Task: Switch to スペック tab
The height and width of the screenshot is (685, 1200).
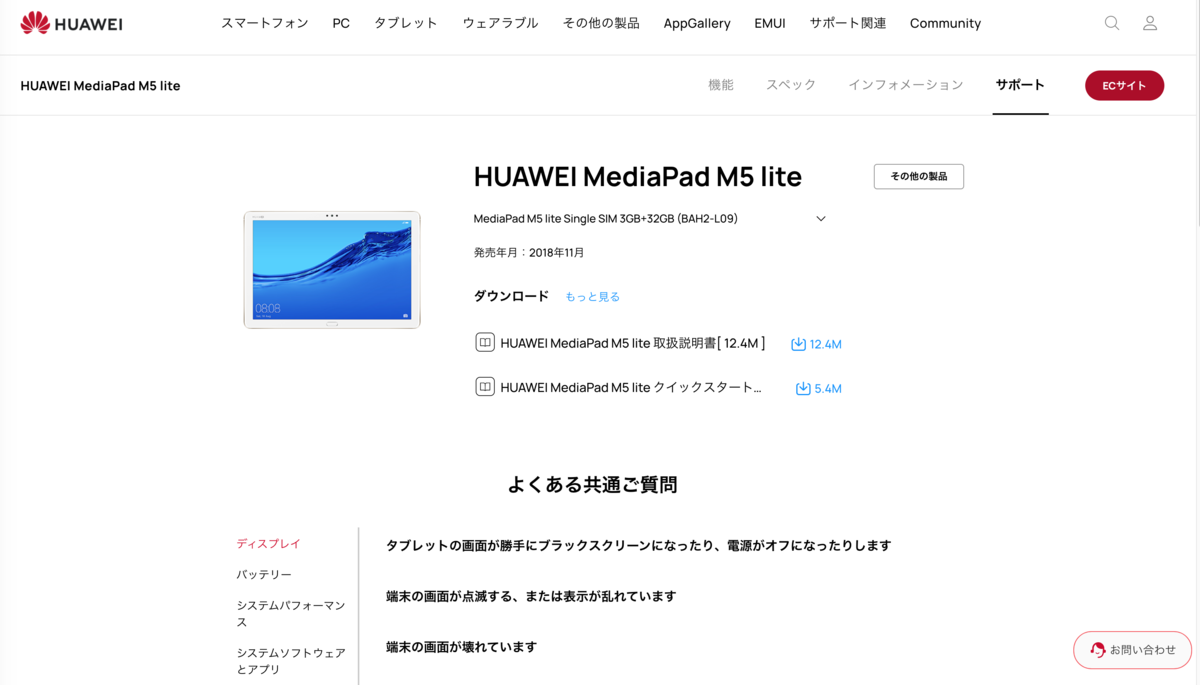Action: click(791, 85)
